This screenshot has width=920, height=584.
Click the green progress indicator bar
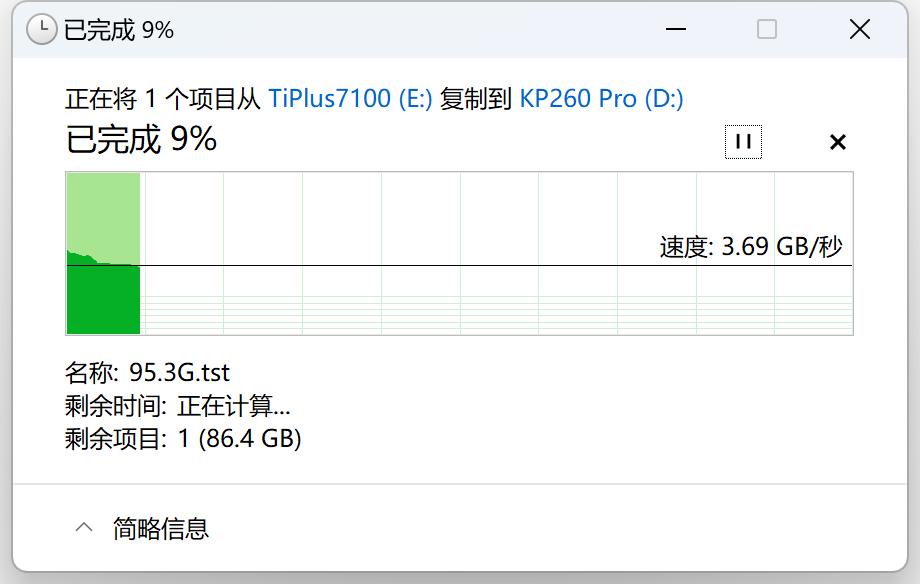tap(103, 298)
